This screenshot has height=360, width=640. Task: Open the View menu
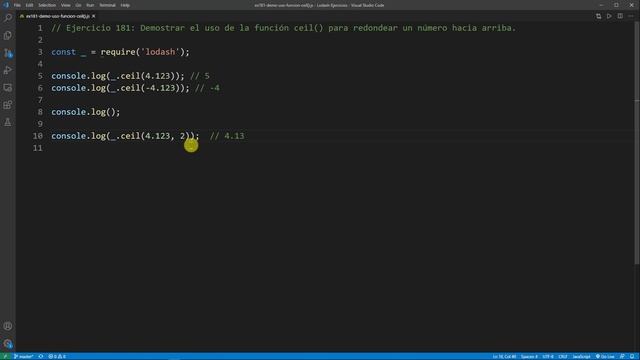tap(65, 5)
